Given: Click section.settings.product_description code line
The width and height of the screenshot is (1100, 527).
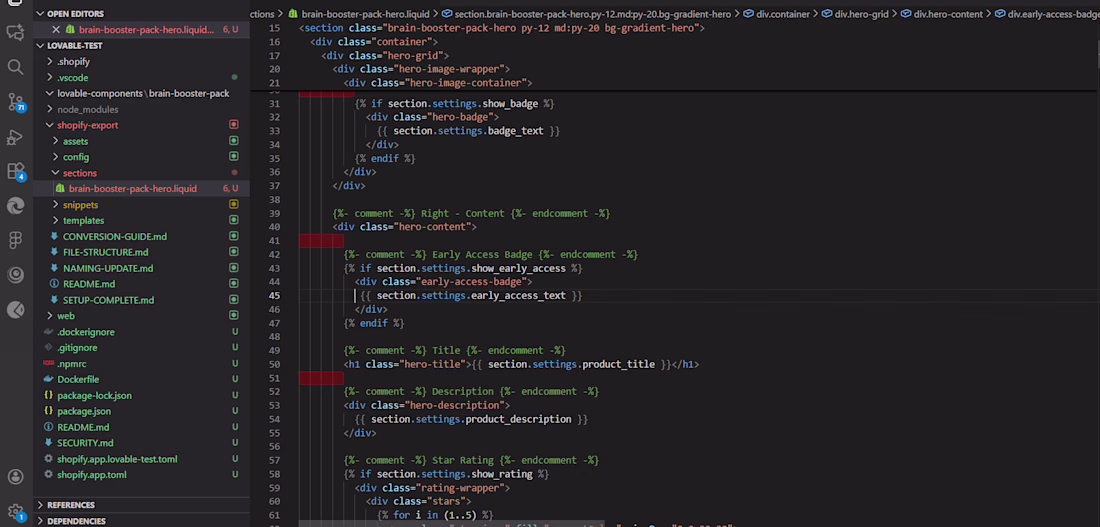Looking at the screenshot, I should (x=471, y=419).
